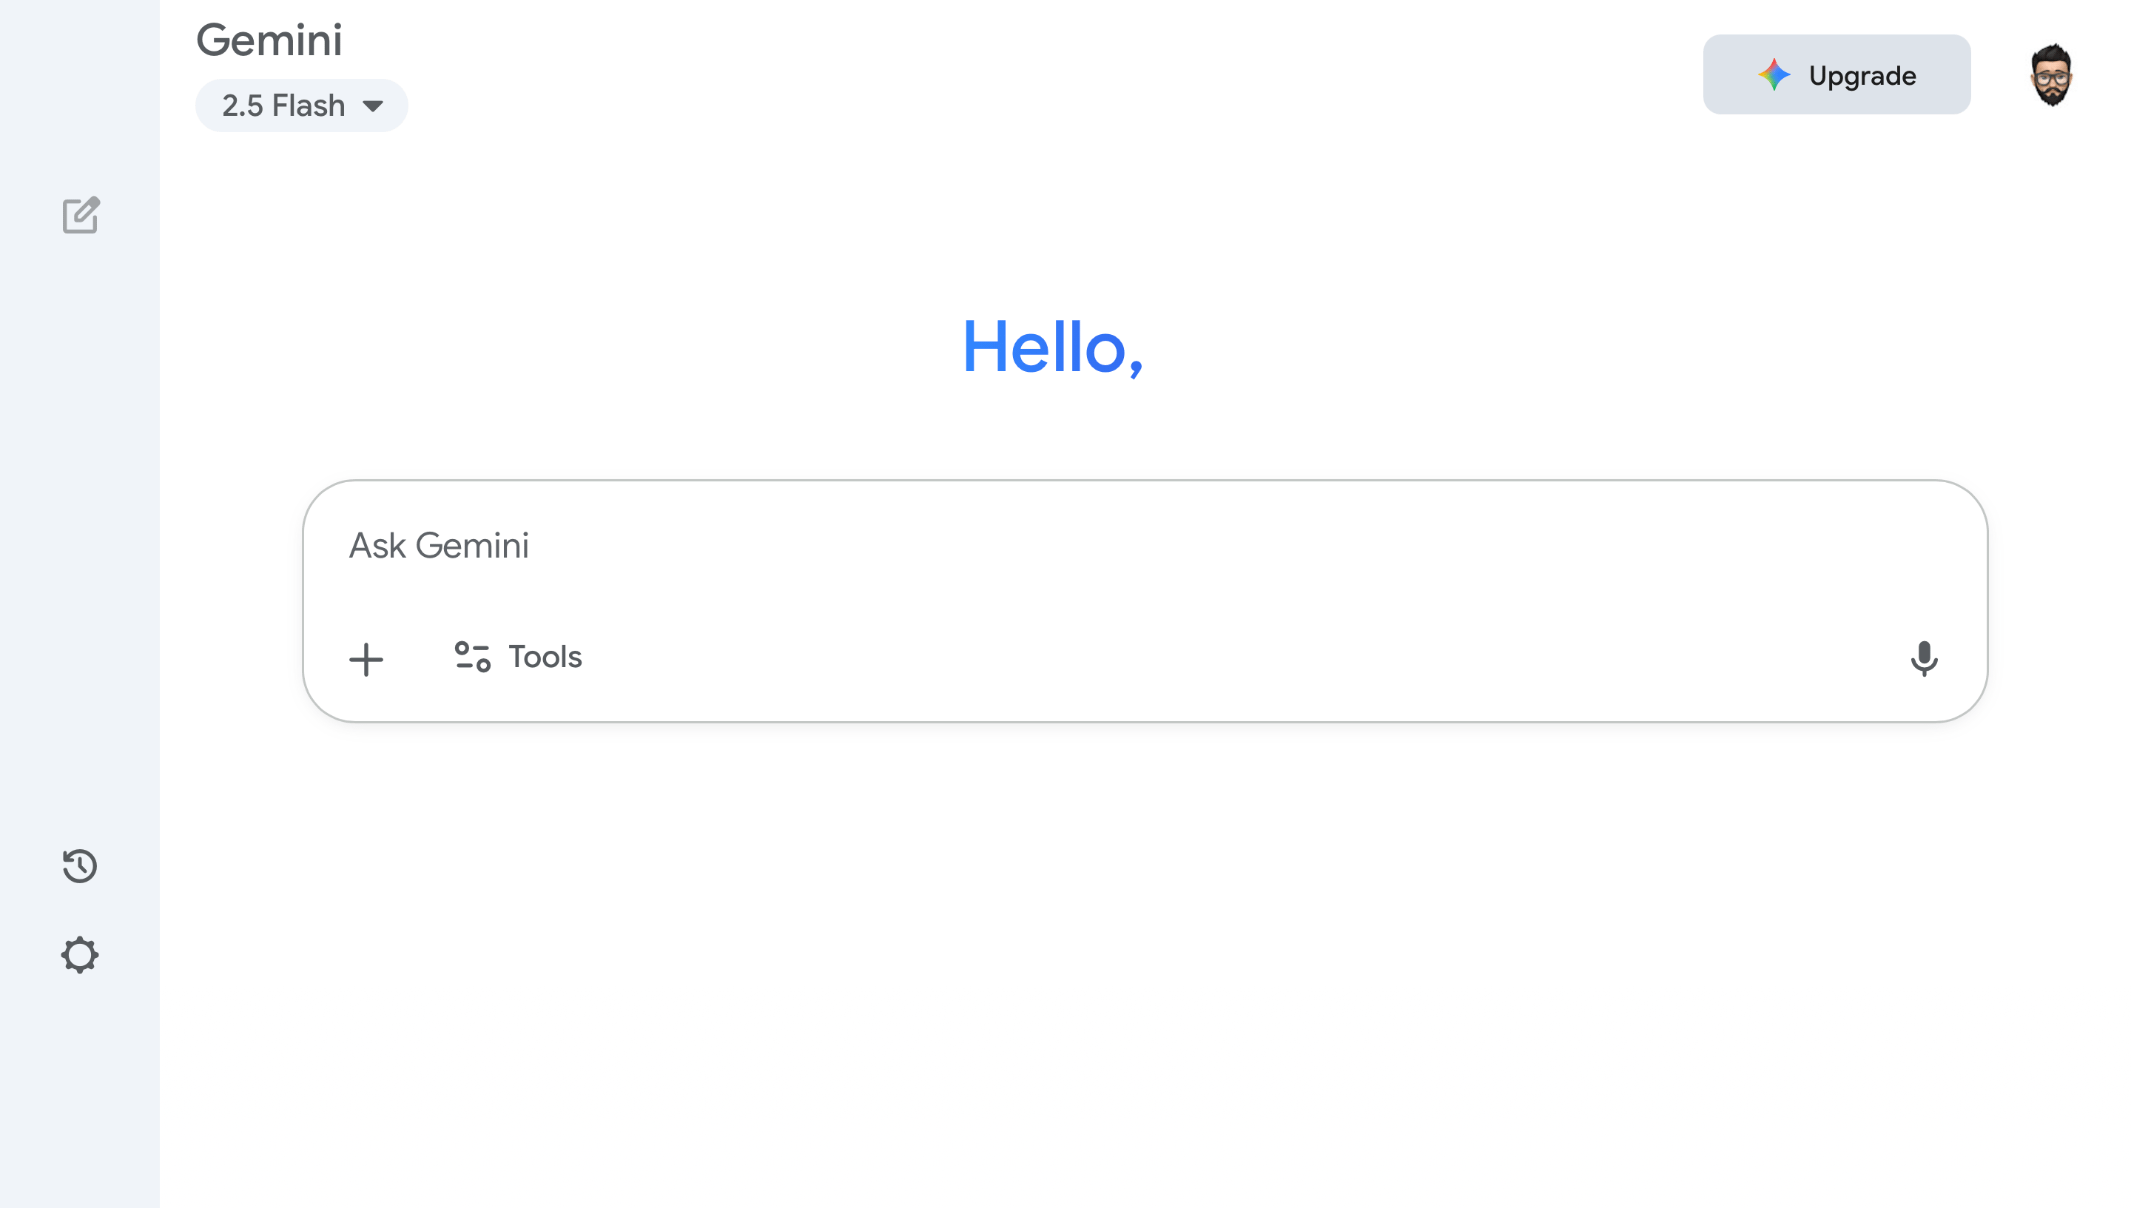Open the settings gear in the sidebar
Screen dimensions: 2131x1208
(80, 955)
